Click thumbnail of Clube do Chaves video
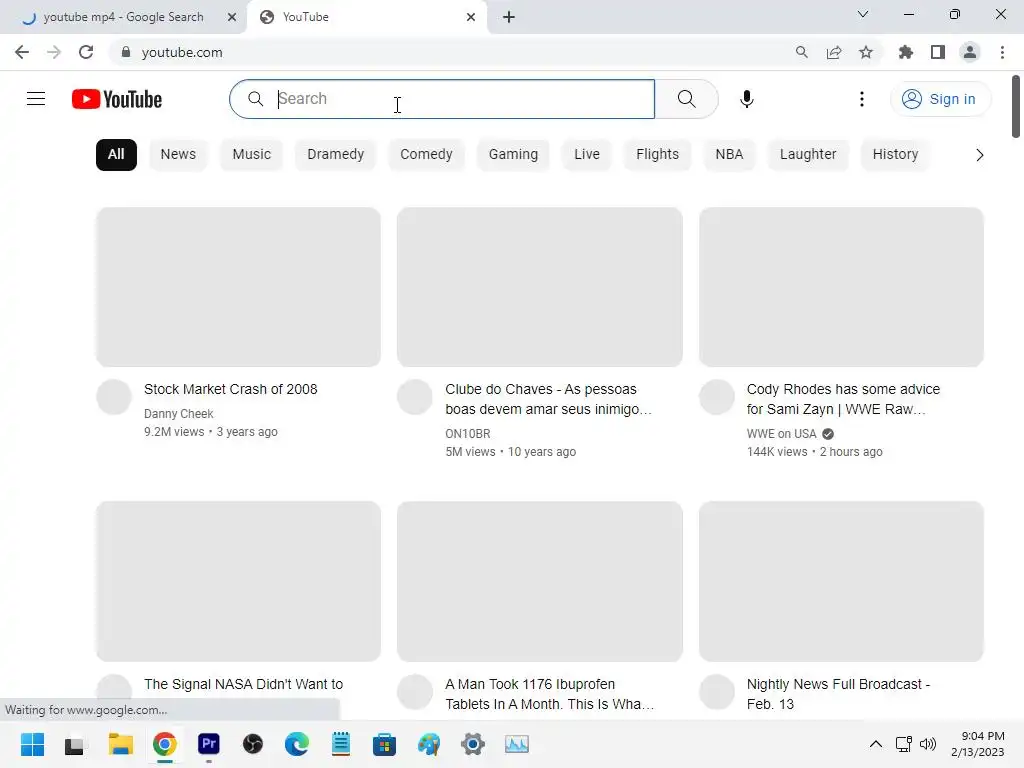This screenshot has height=768, width=1024. (539, 287)
